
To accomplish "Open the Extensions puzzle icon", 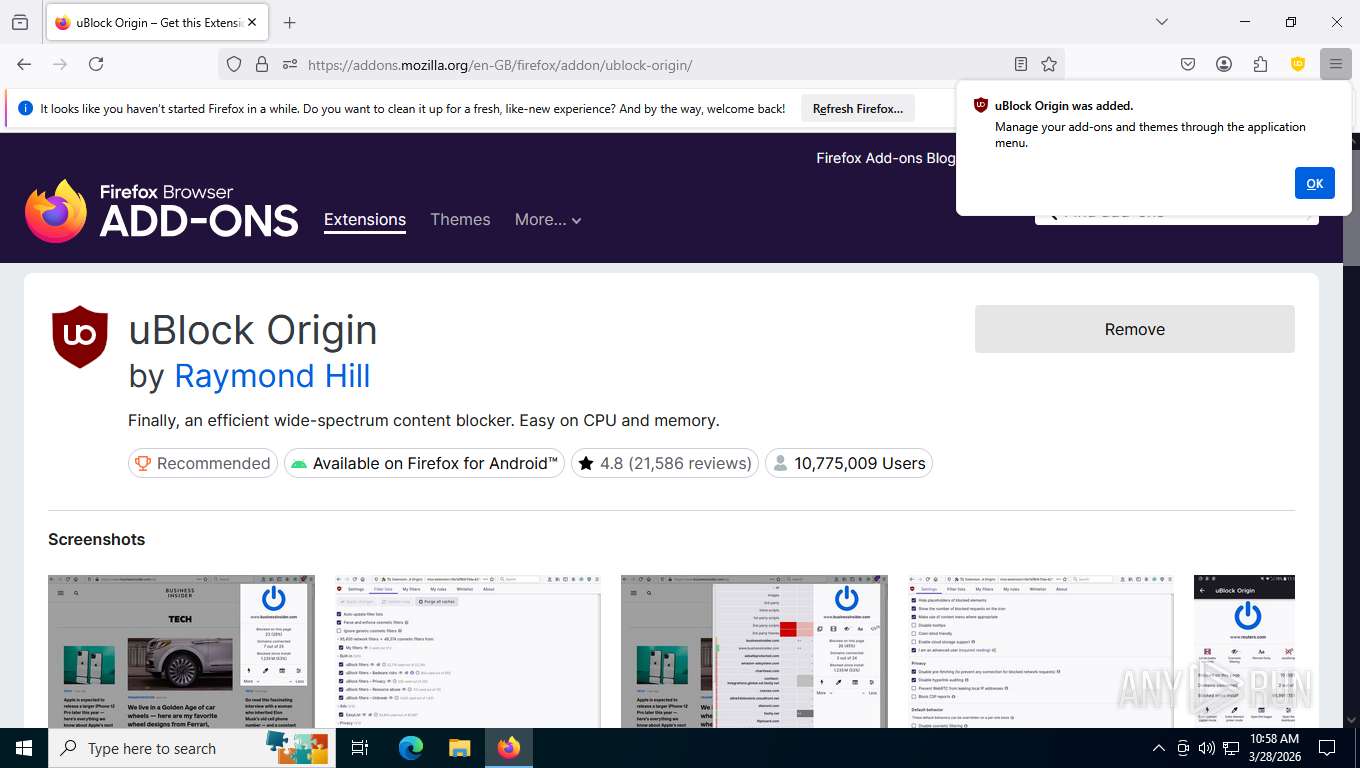I will (1261, 64).
